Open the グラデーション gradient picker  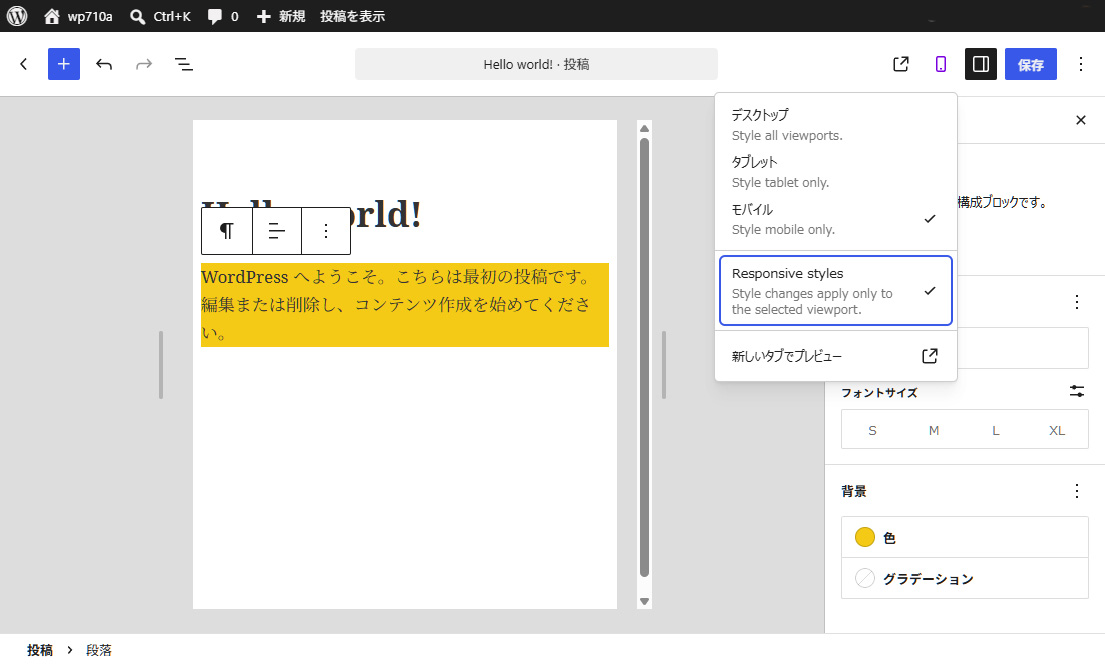click(965, 579)
